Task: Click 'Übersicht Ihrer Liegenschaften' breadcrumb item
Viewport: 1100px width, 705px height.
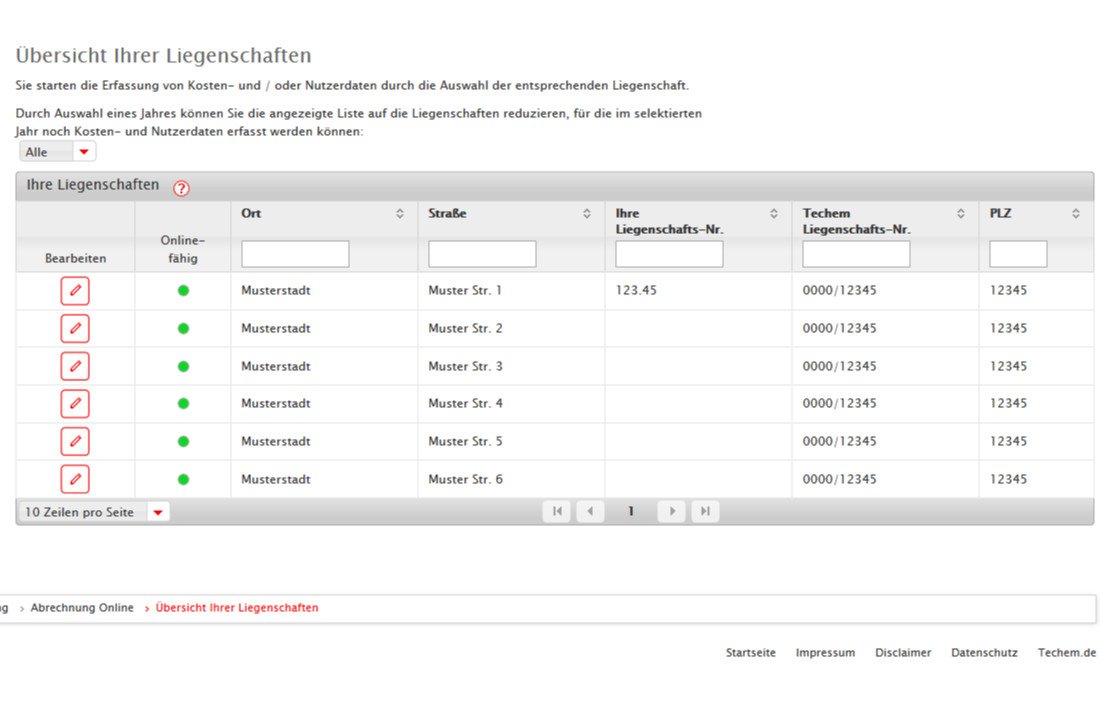Action: (237, 608)
